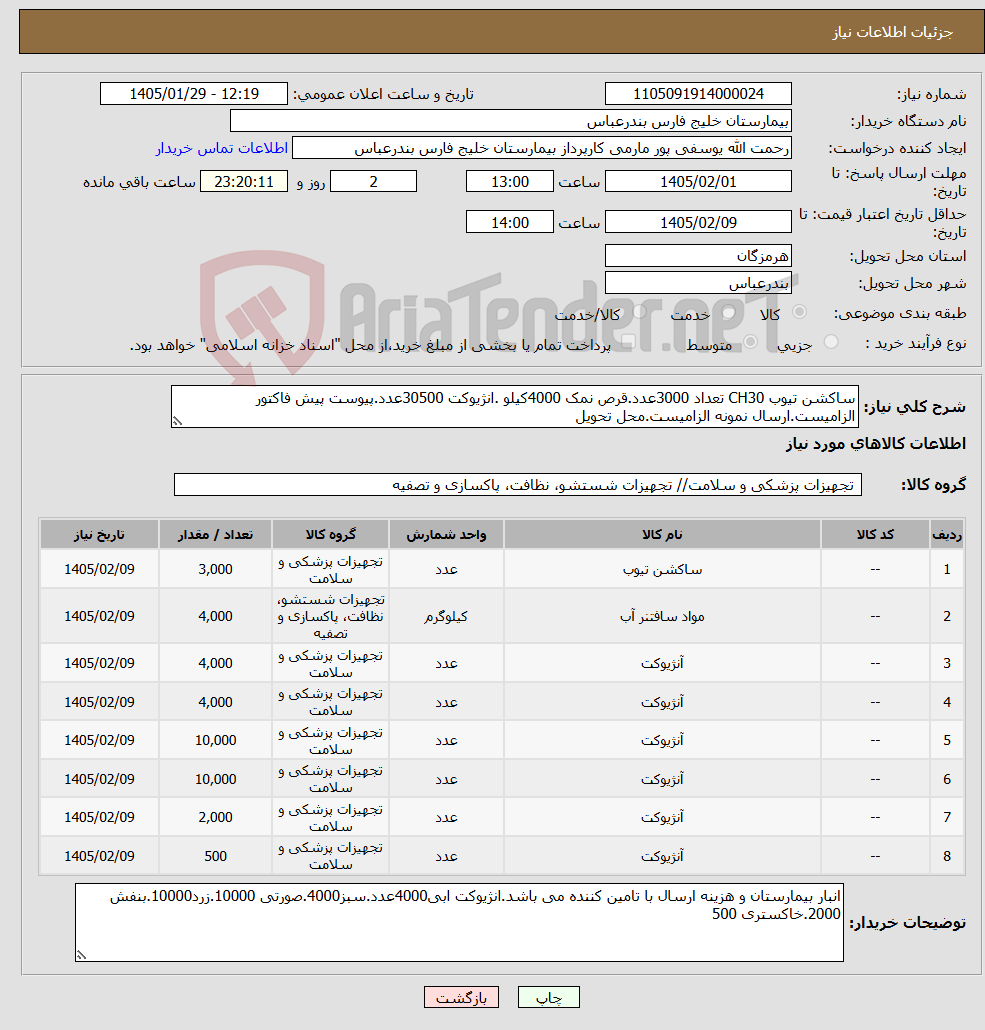Screen dimensions: 985x1030
Task: Select the جزیی purchase type radio
Action: coord(831,342)
